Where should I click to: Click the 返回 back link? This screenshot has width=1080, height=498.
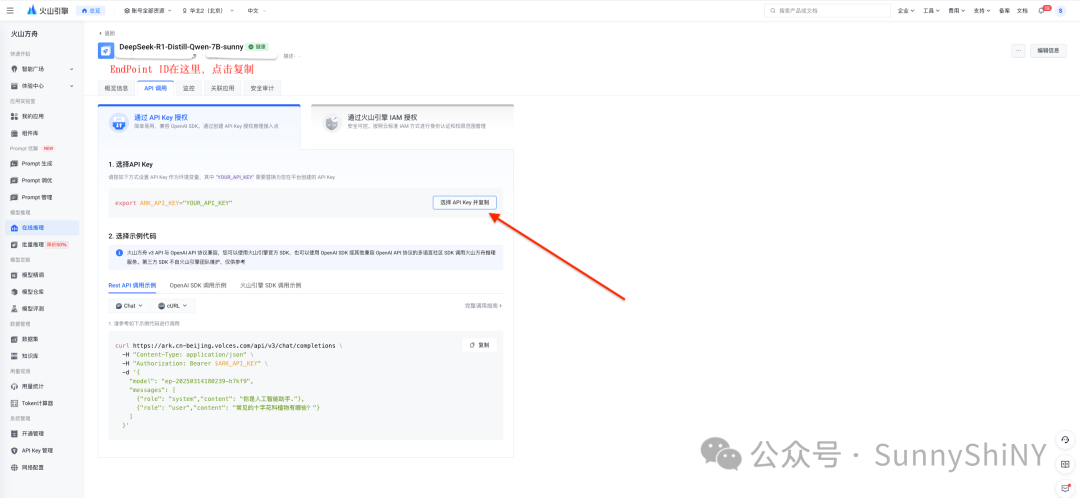pos(107,33)
